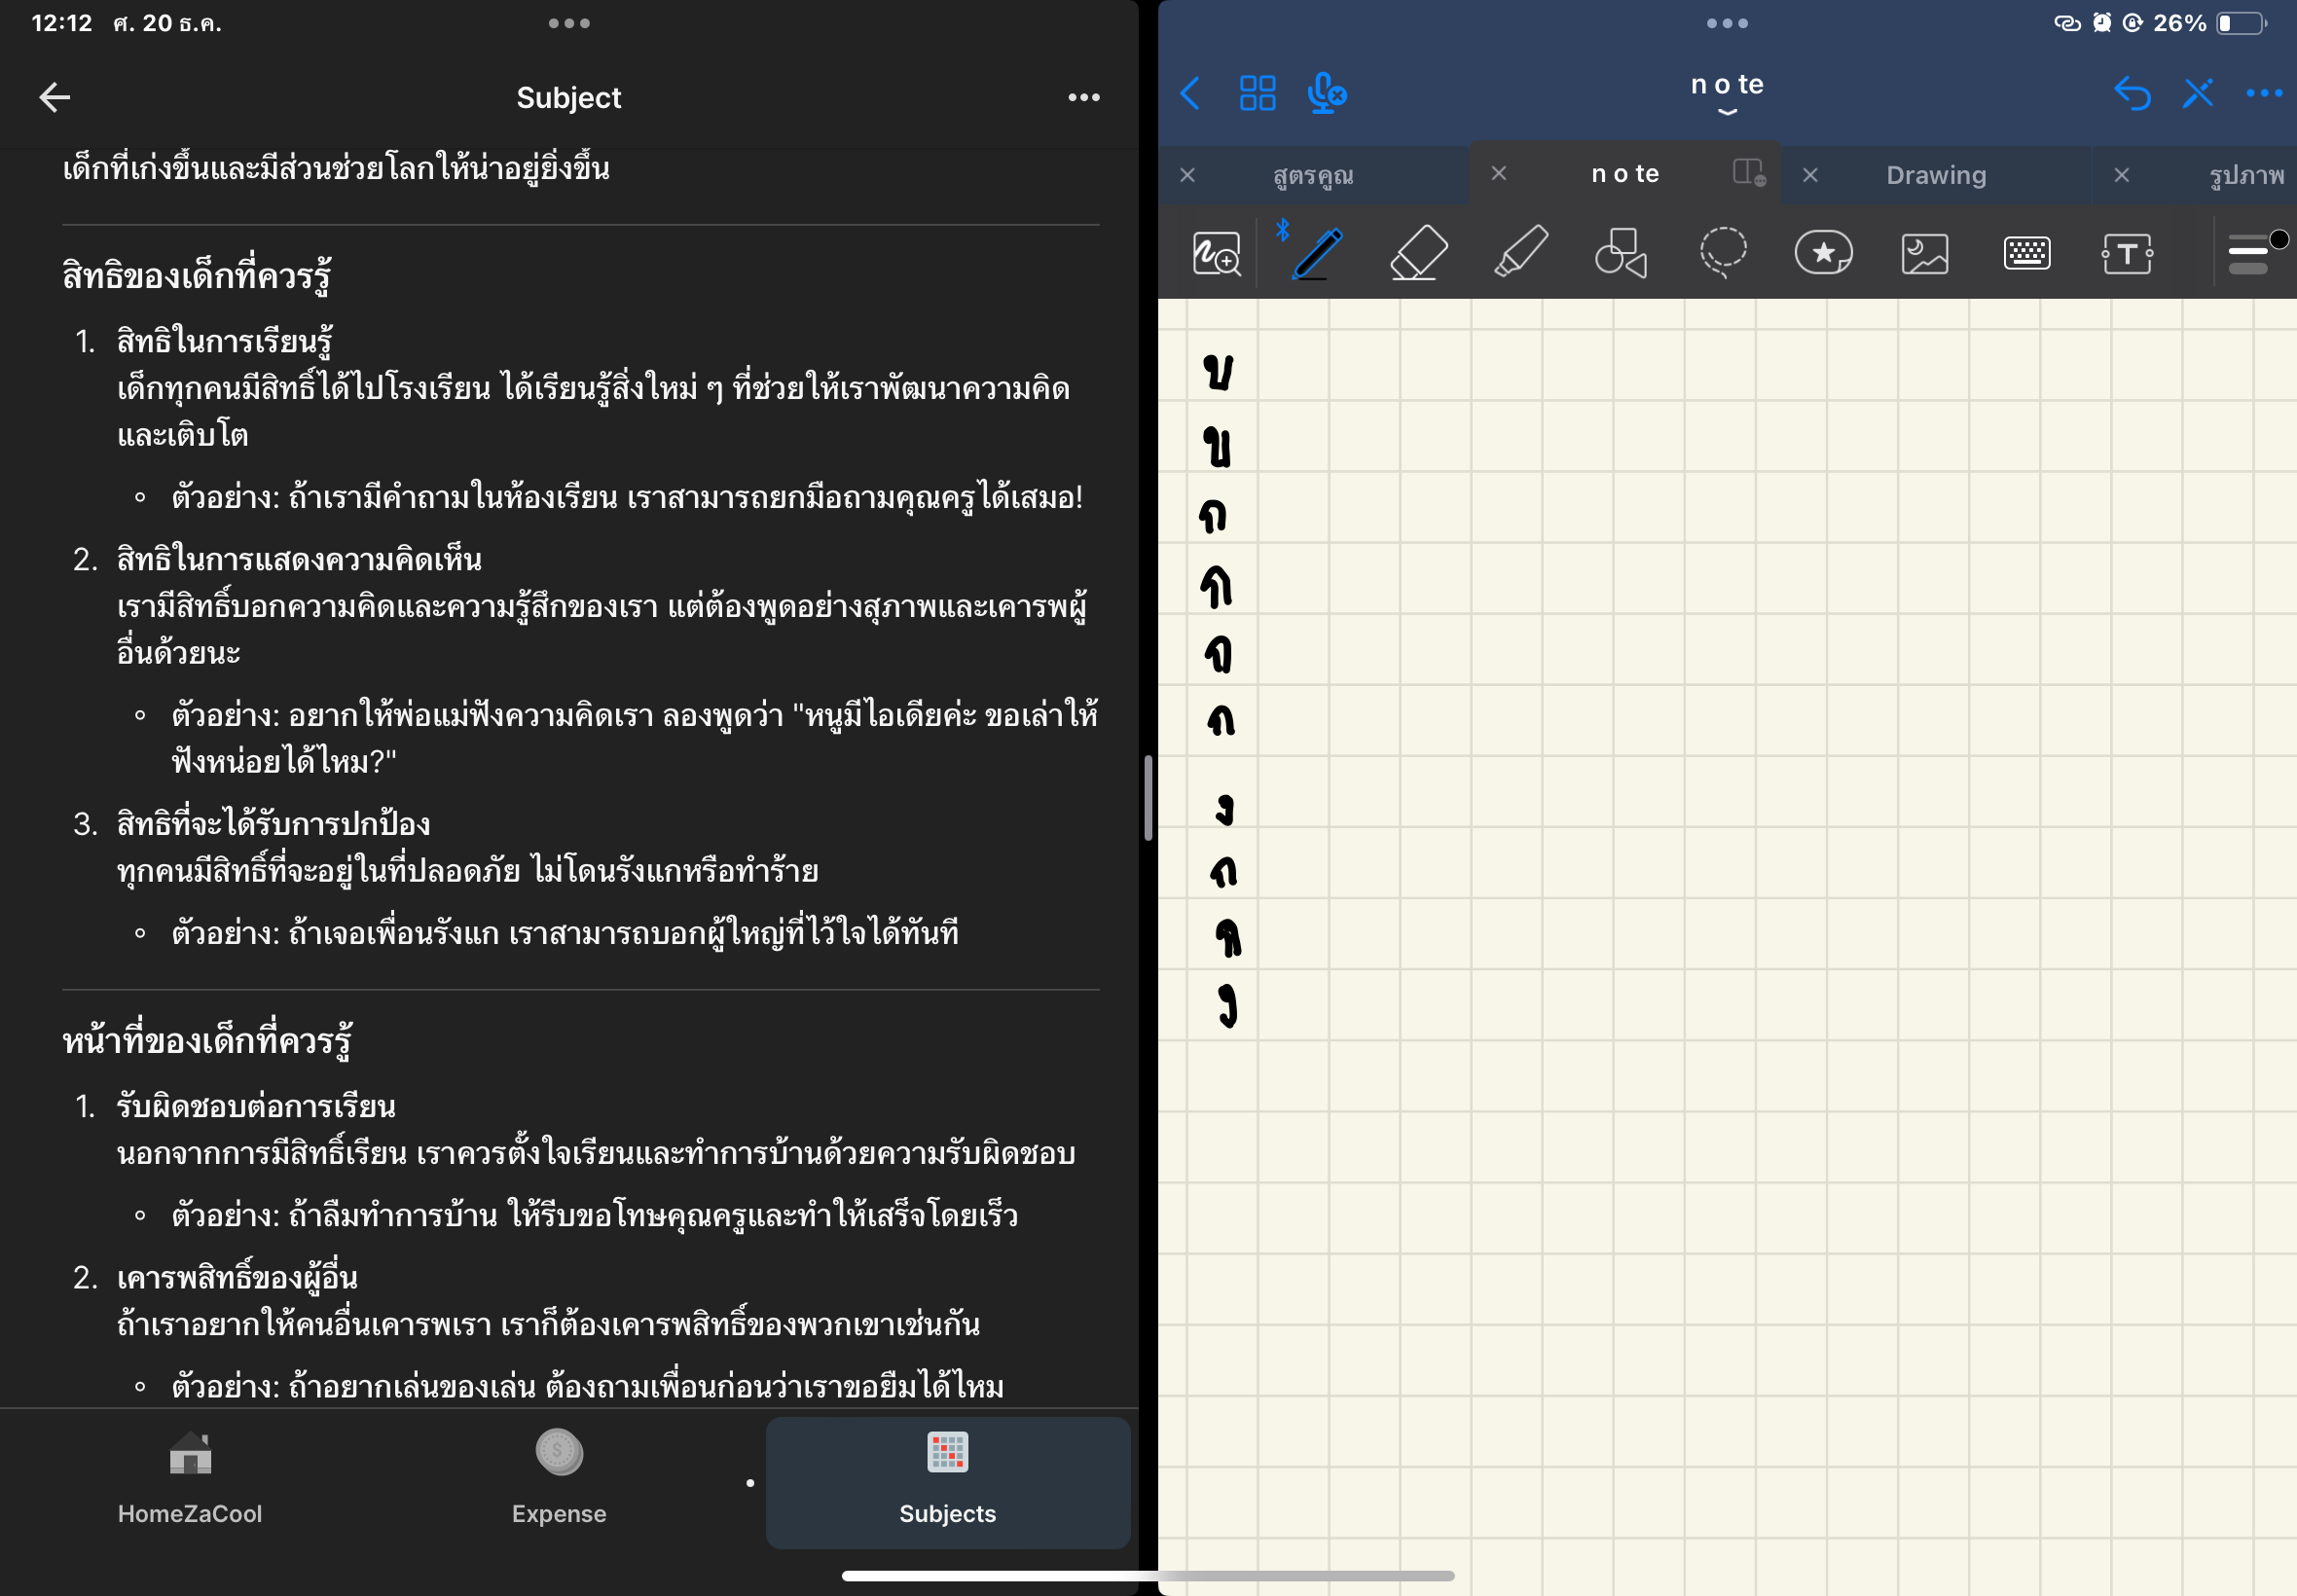Select the Lasso selection tool

pyautogui.click(x=1722, y=253)
